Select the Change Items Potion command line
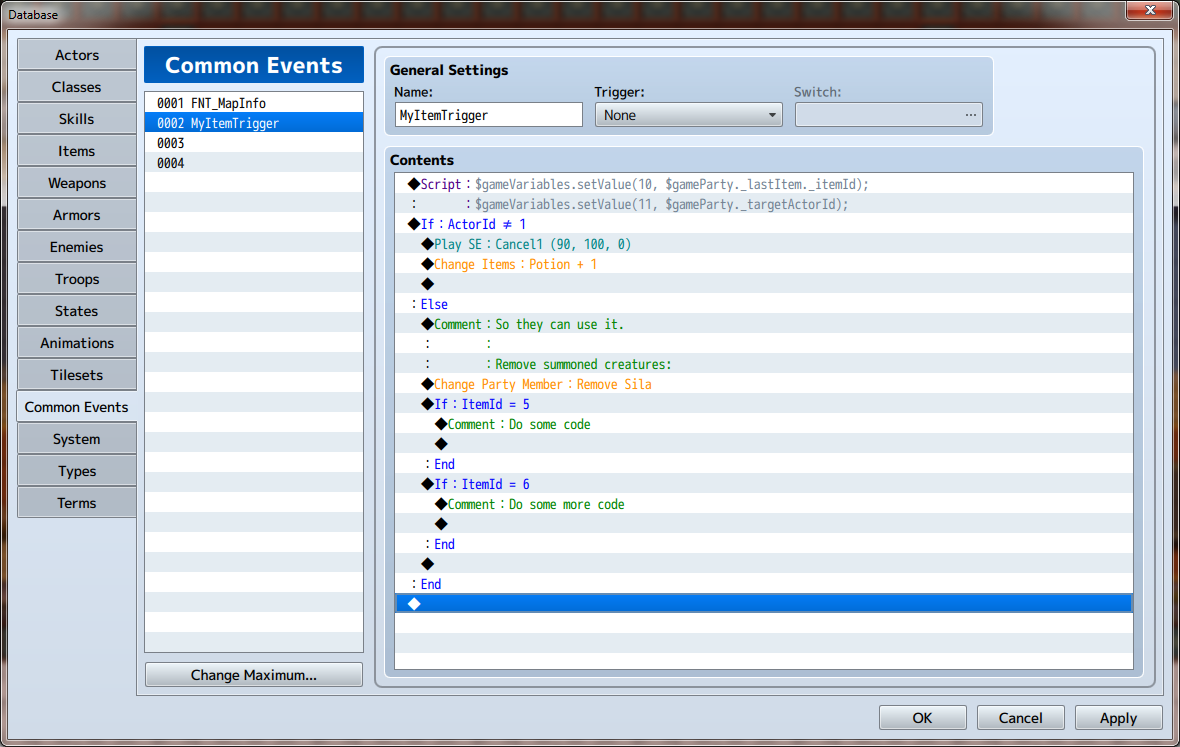Image resolution: width=1180 pixels, height=747 pixels. (x=515, y=264)
